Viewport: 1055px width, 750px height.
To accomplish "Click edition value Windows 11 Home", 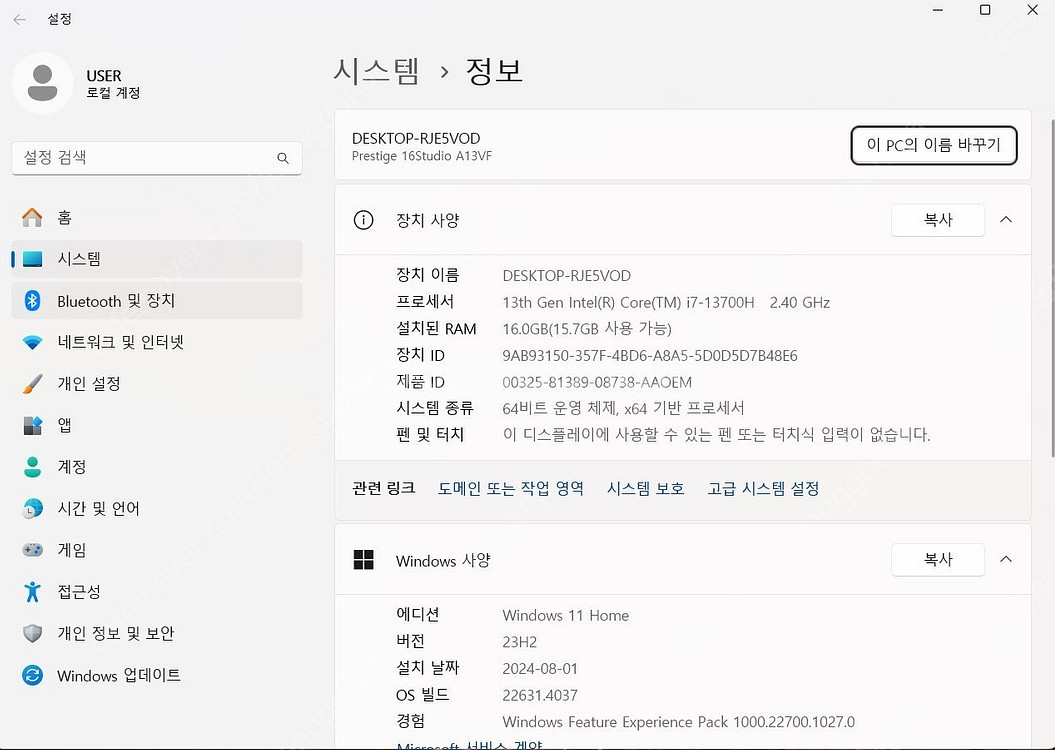I will (565, 615).
